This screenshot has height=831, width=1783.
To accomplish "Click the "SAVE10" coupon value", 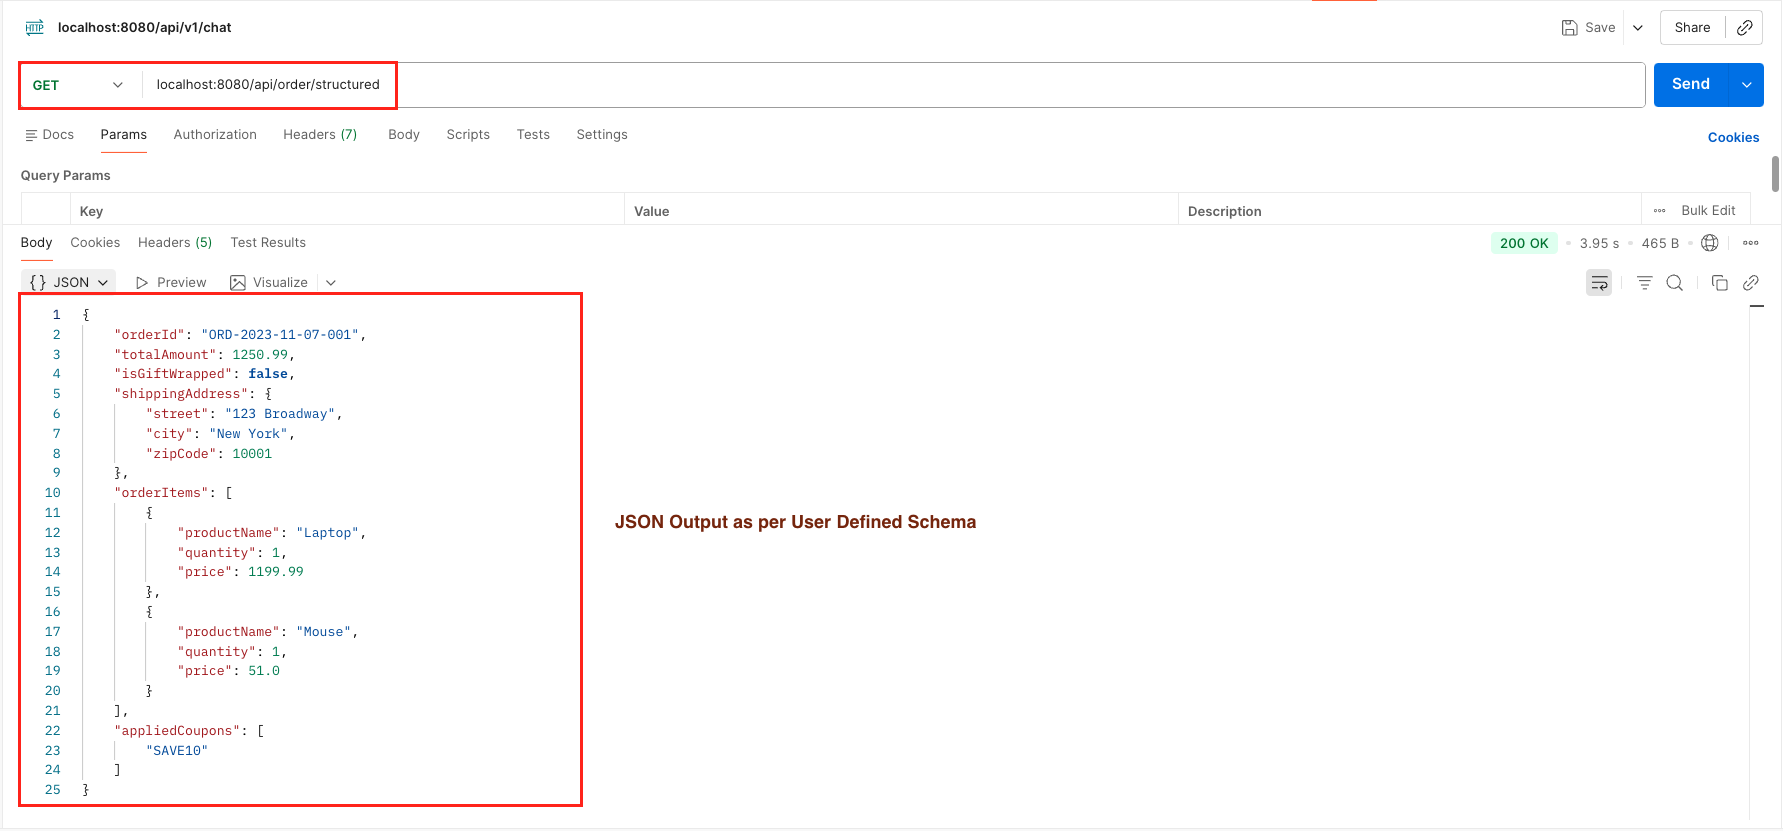I will (x=177, y=751).
